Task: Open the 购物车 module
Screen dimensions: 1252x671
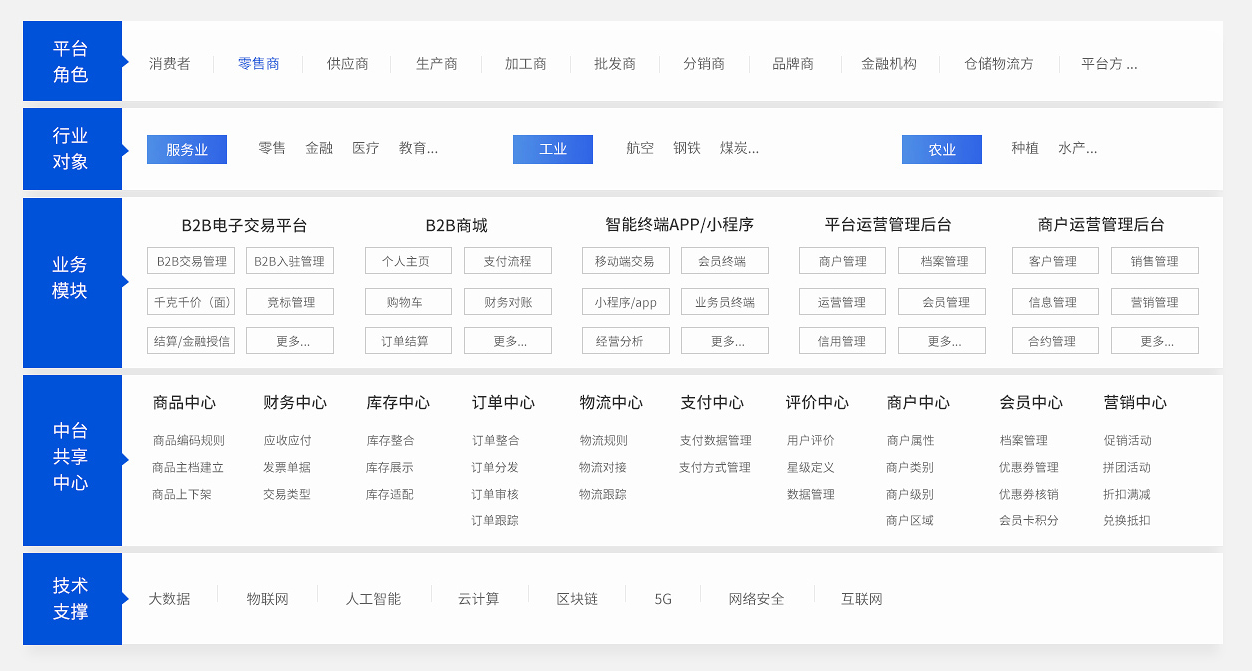Action: pos(408,302)
